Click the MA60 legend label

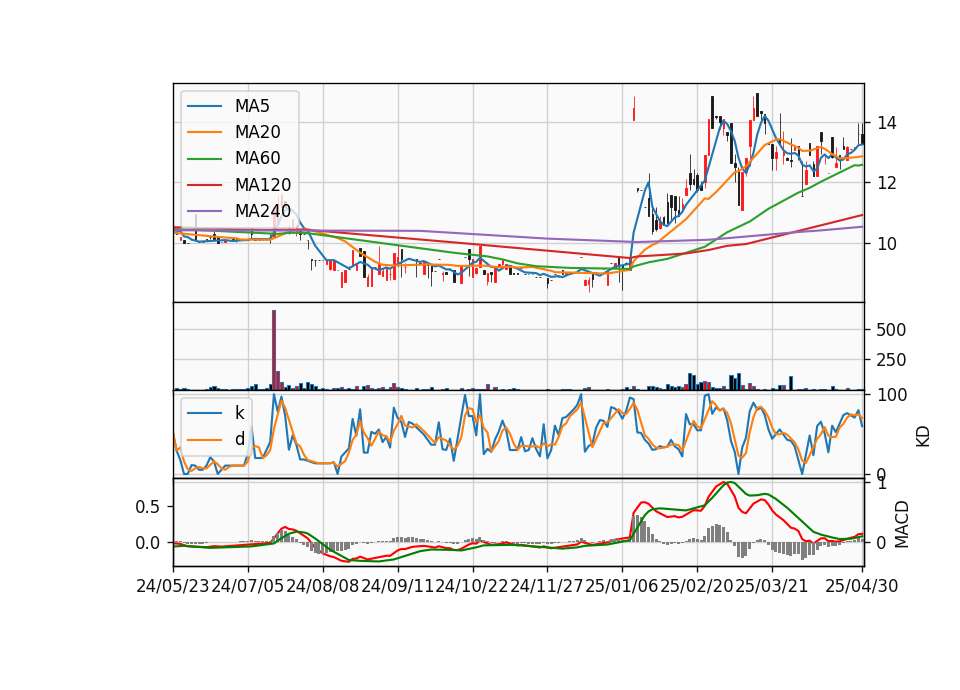pos(257,159)
